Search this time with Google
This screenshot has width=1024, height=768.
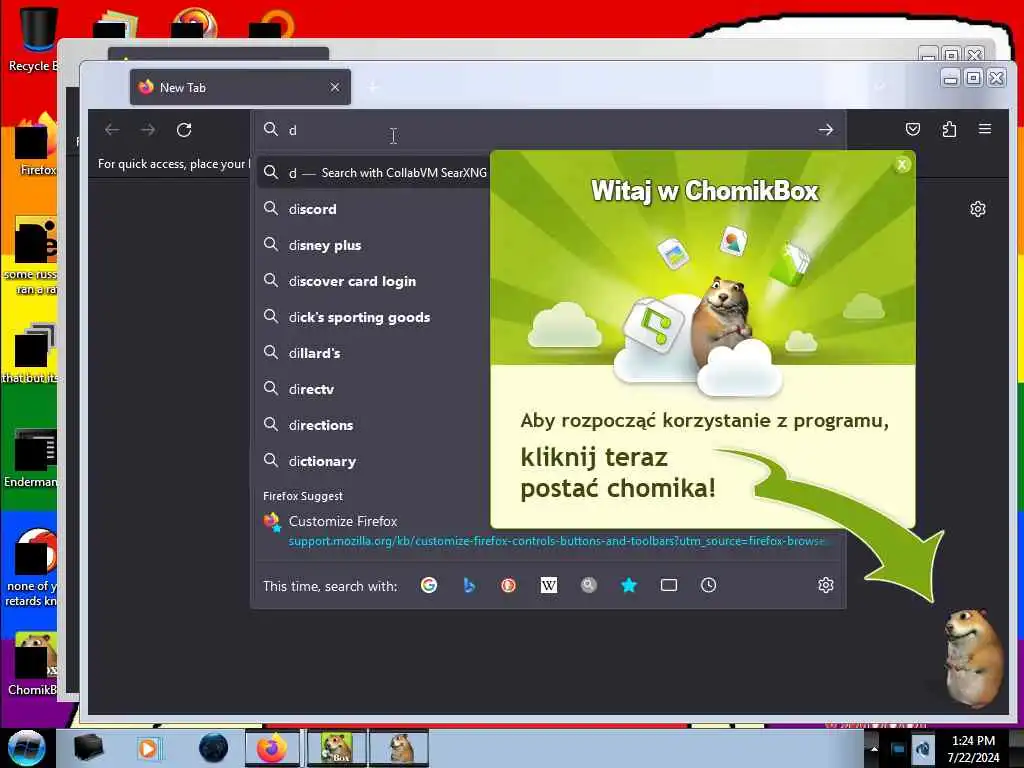(429, 585)
